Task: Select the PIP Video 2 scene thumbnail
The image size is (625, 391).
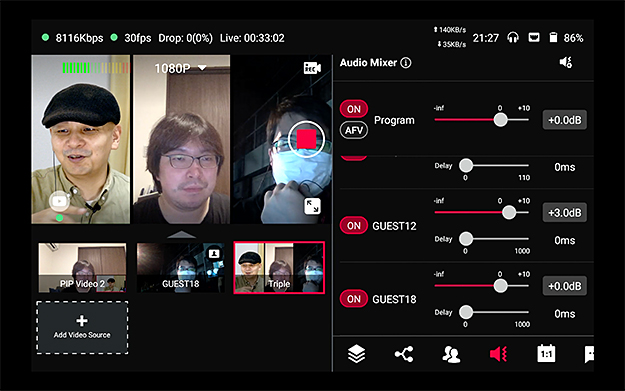Action: pos(82,267)
